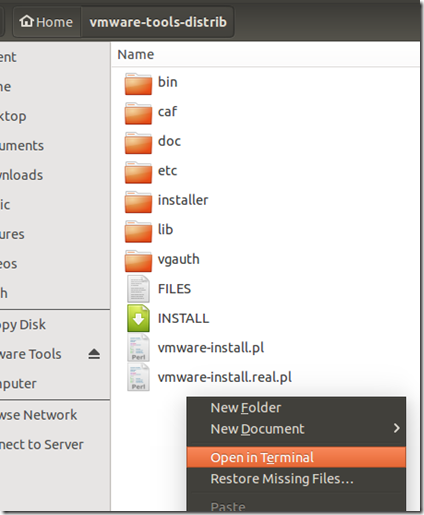The width and height of the screenshot is (424, 515).
Task: Select the FILES text document icon
Action: tap(138, 289)
